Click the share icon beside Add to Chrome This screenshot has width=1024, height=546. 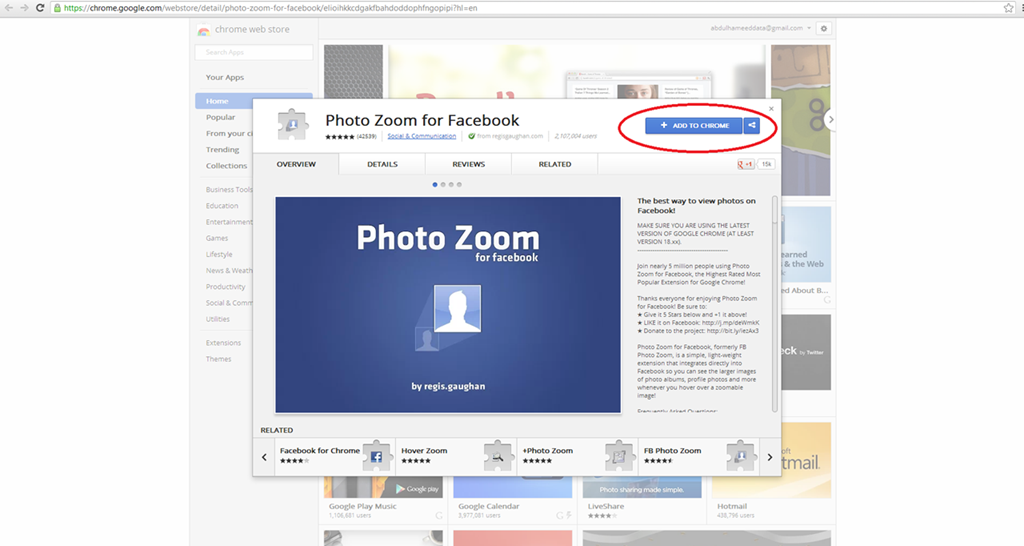pyautogui.click(x=752, y=125)
